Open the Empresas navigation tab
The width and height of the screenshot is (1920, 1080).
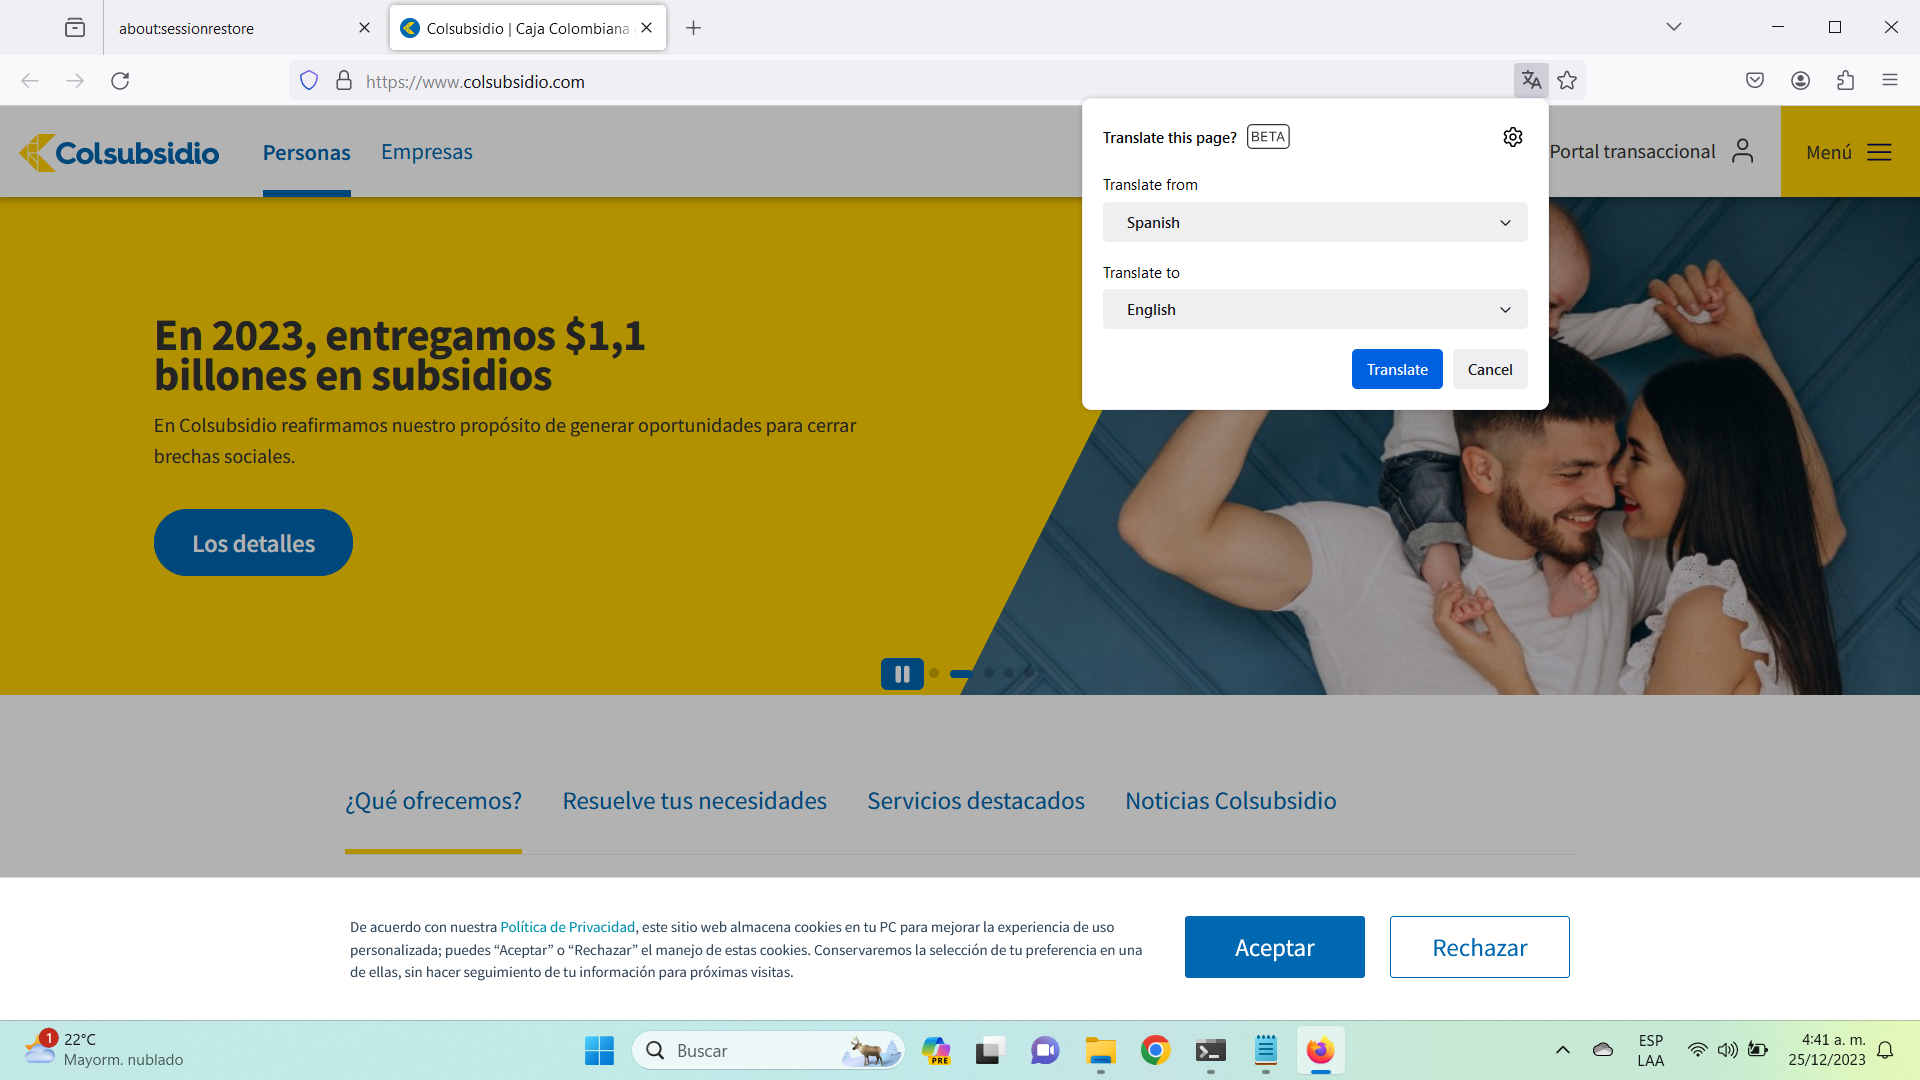pyautogui.click(x=426, y=152)
